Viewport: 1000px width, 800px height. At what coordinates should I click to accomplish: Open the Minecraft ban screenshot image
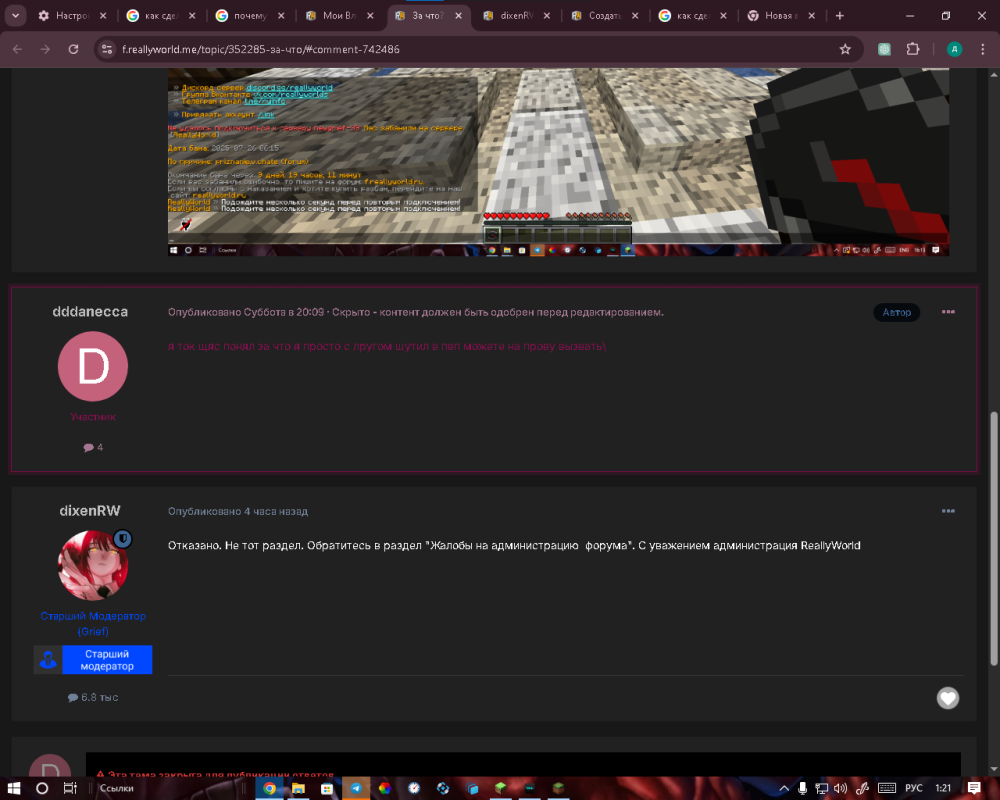[x=558, y=162]
